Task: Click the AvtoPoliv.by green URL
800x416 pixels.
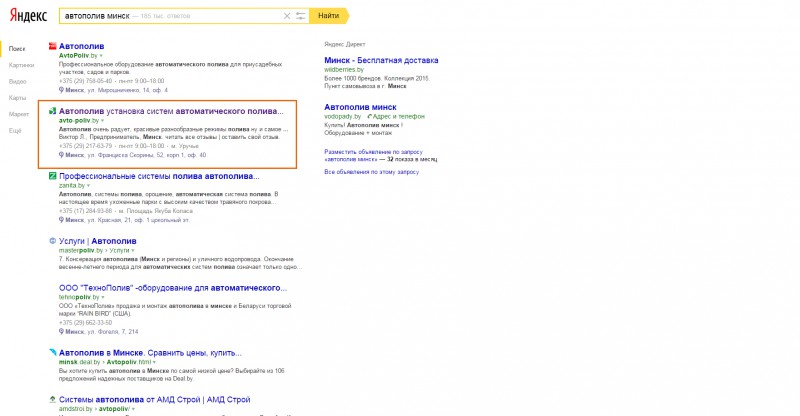Action: (x=78, y=56)
